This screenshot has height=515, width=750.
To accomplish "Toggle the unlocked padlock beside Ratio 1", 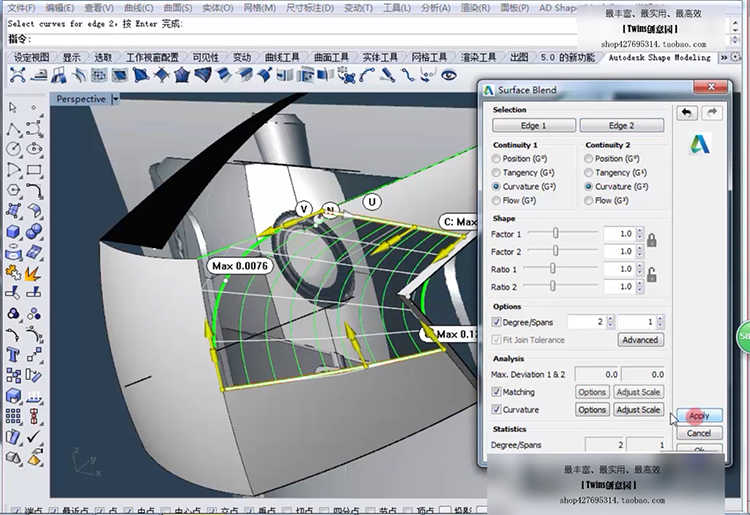I will click(652, 276).
